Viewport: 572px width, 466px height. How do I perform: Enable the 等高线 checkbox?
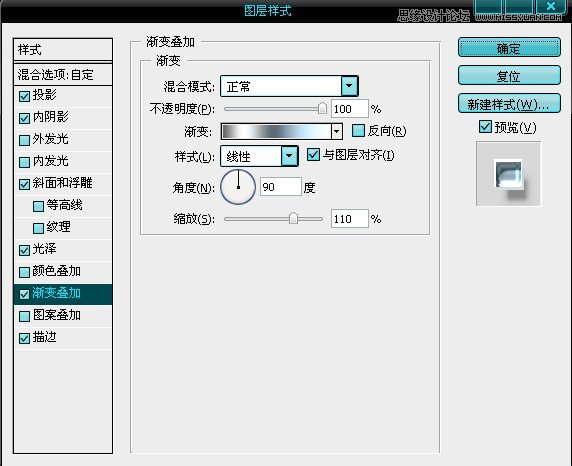coord(38,206)
